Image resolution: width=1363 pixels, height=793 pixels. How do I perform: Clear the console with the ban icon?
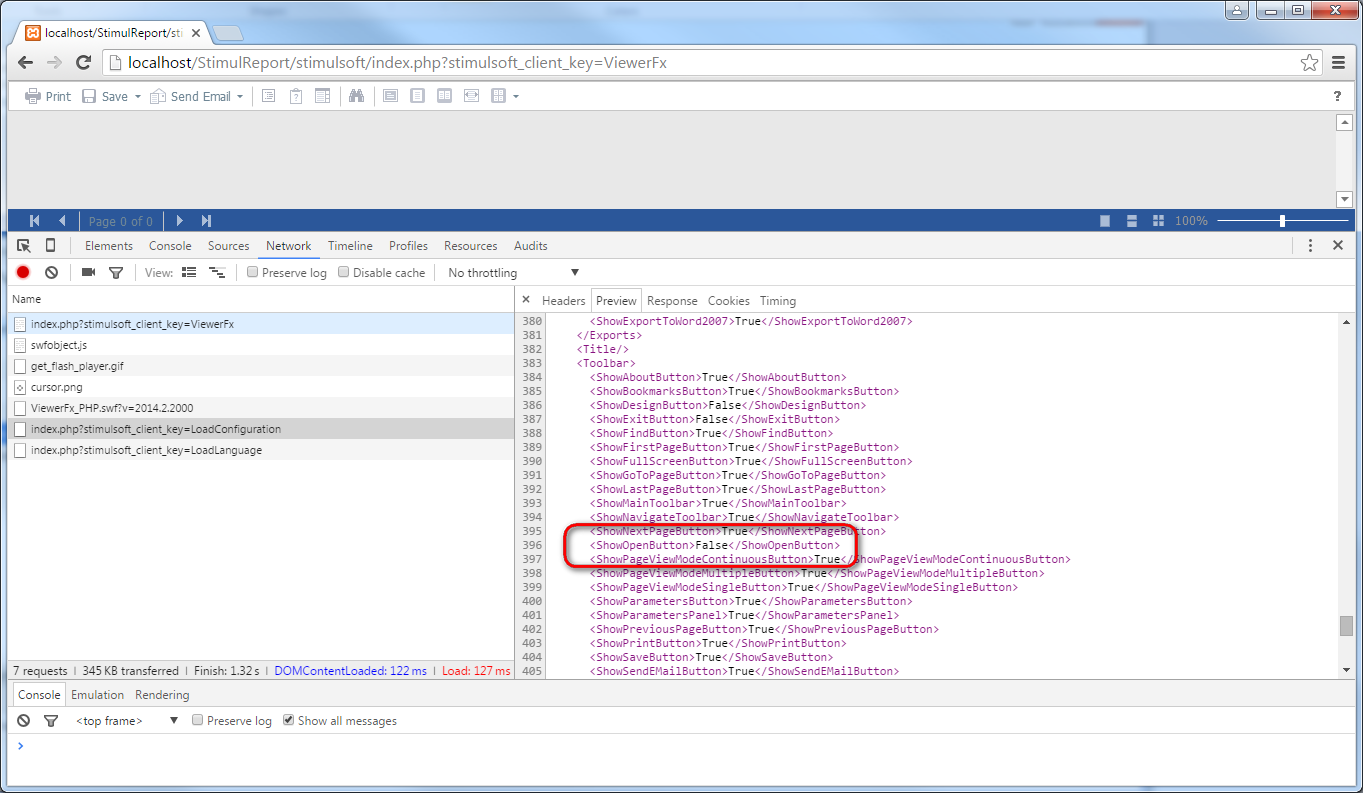tap(23, 721)
